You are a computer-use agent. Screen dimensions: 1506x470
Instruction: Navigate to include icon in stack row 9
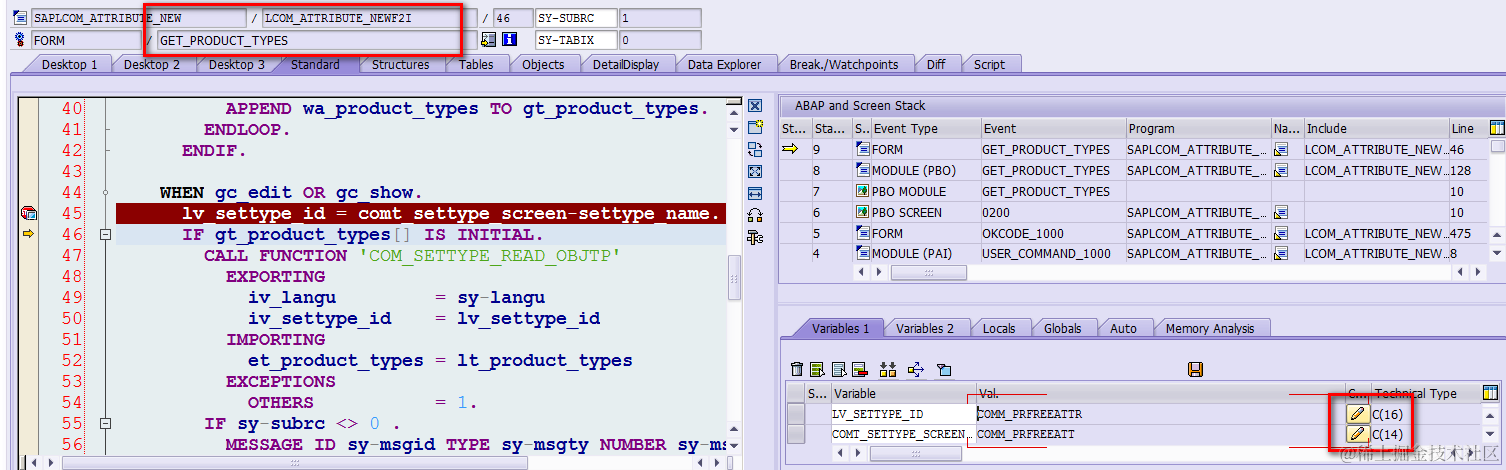(x=1280, y=150)
